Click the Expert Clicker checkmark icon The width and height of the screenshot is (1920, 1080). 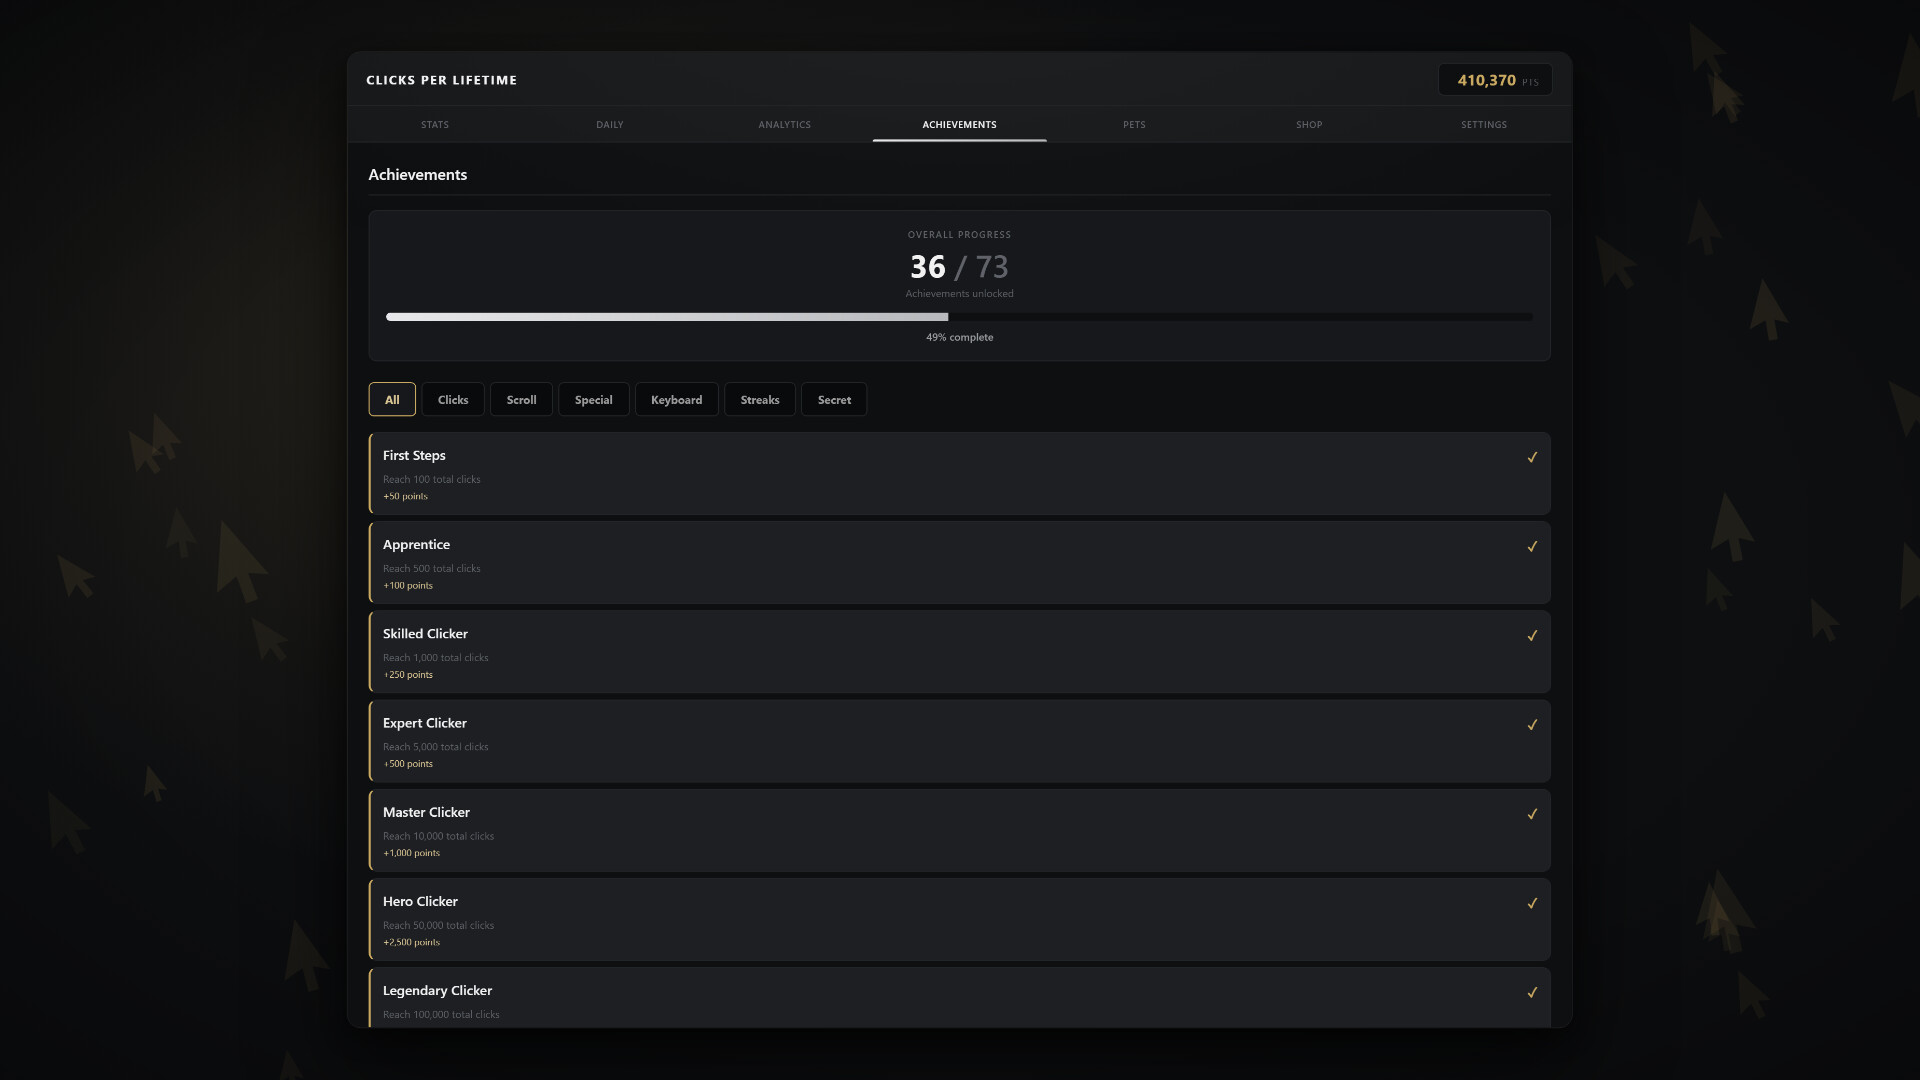point(1532,724)
